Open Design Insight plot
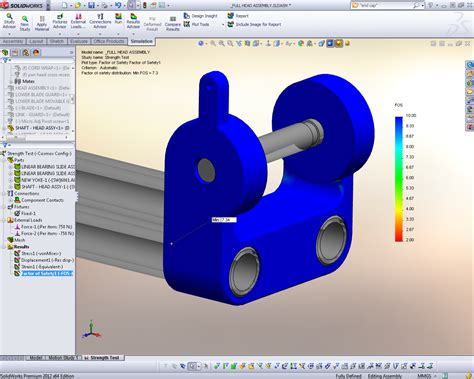 pos(200,16)
